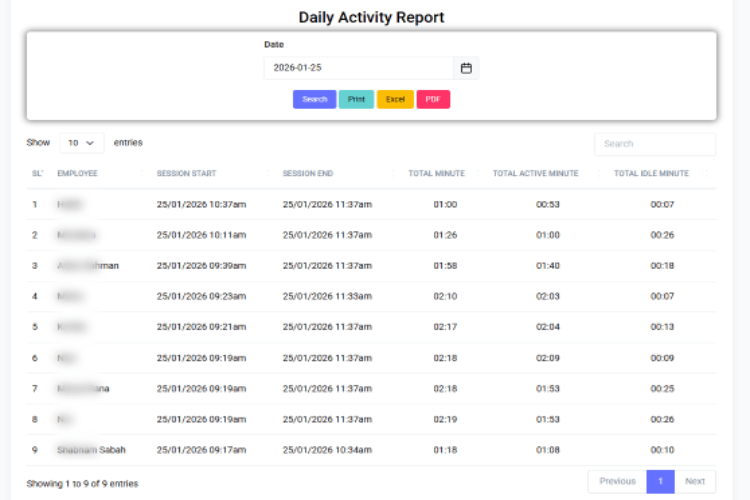The width and height of the screenshot is (750, 500).
Task: Sort by Total Active Minute column header
Action: [535, 174]
